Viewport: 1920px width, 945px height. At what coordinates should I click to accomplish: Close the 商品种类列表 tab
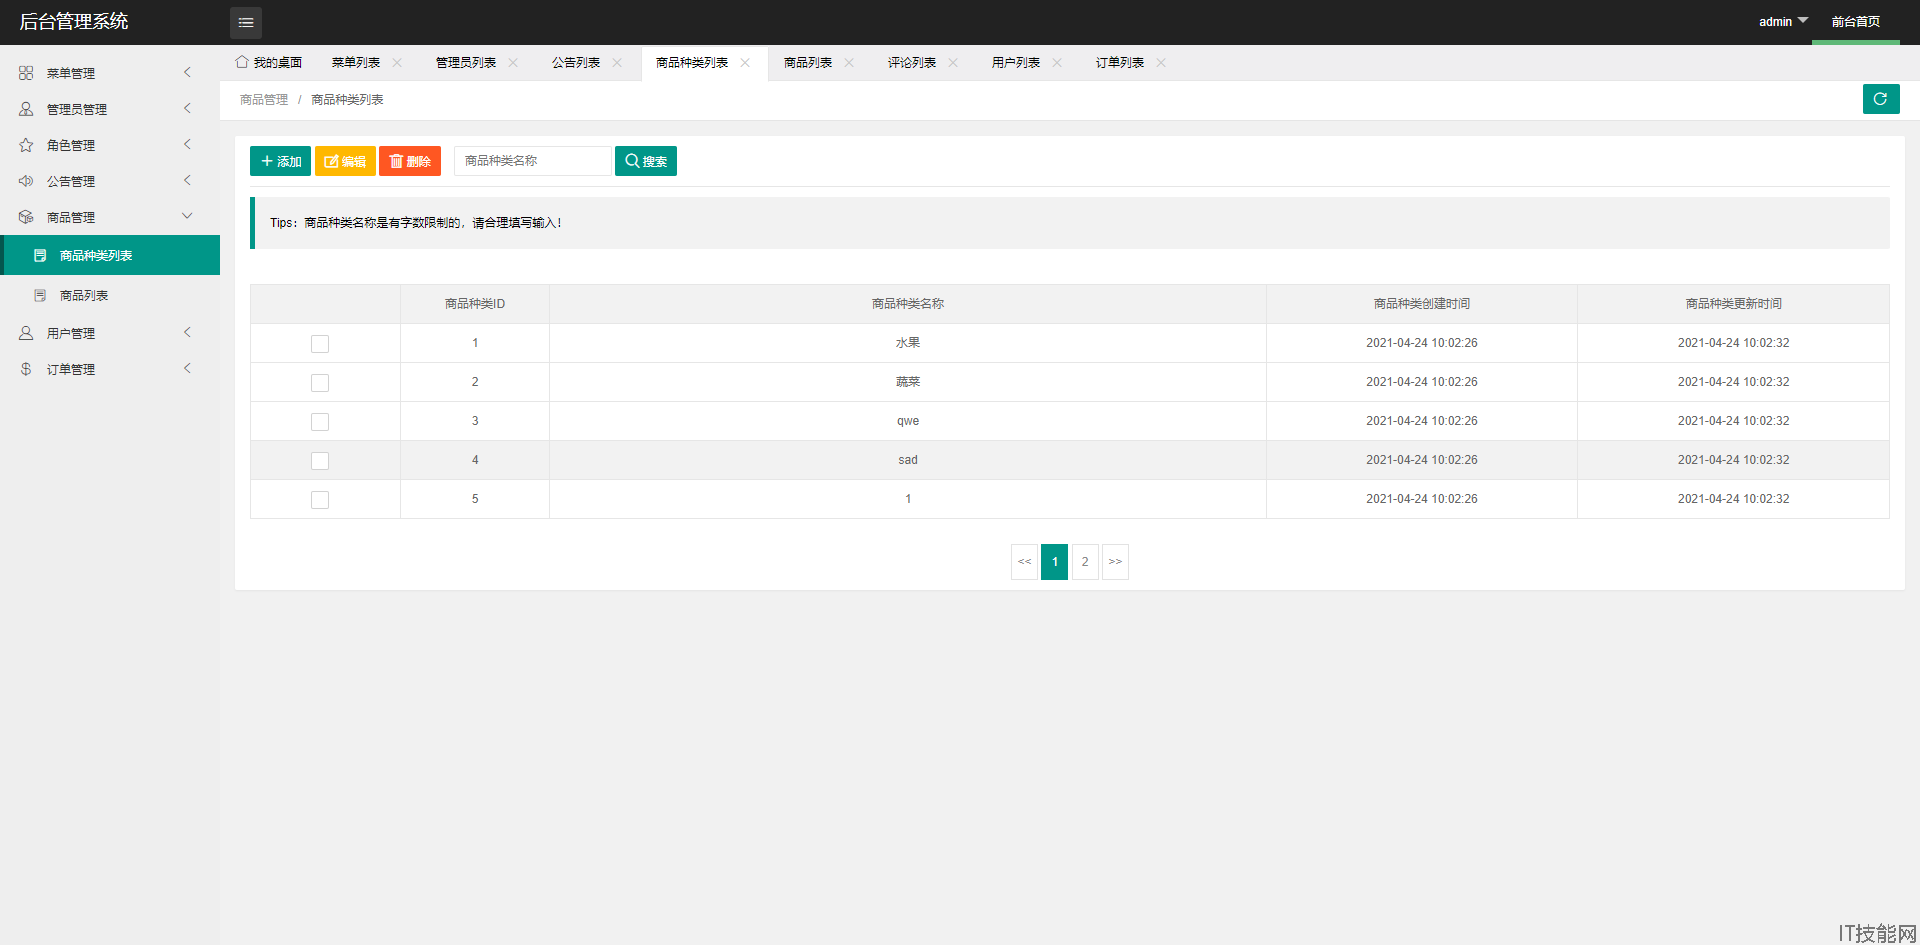745,62
